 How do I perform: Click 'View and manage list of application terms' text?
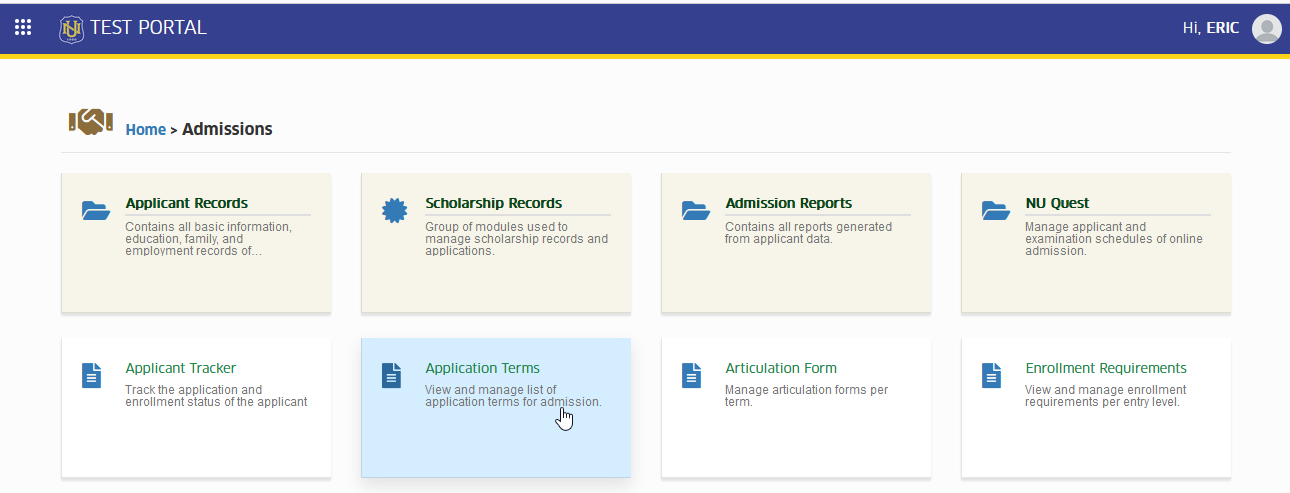coord(513,396)
